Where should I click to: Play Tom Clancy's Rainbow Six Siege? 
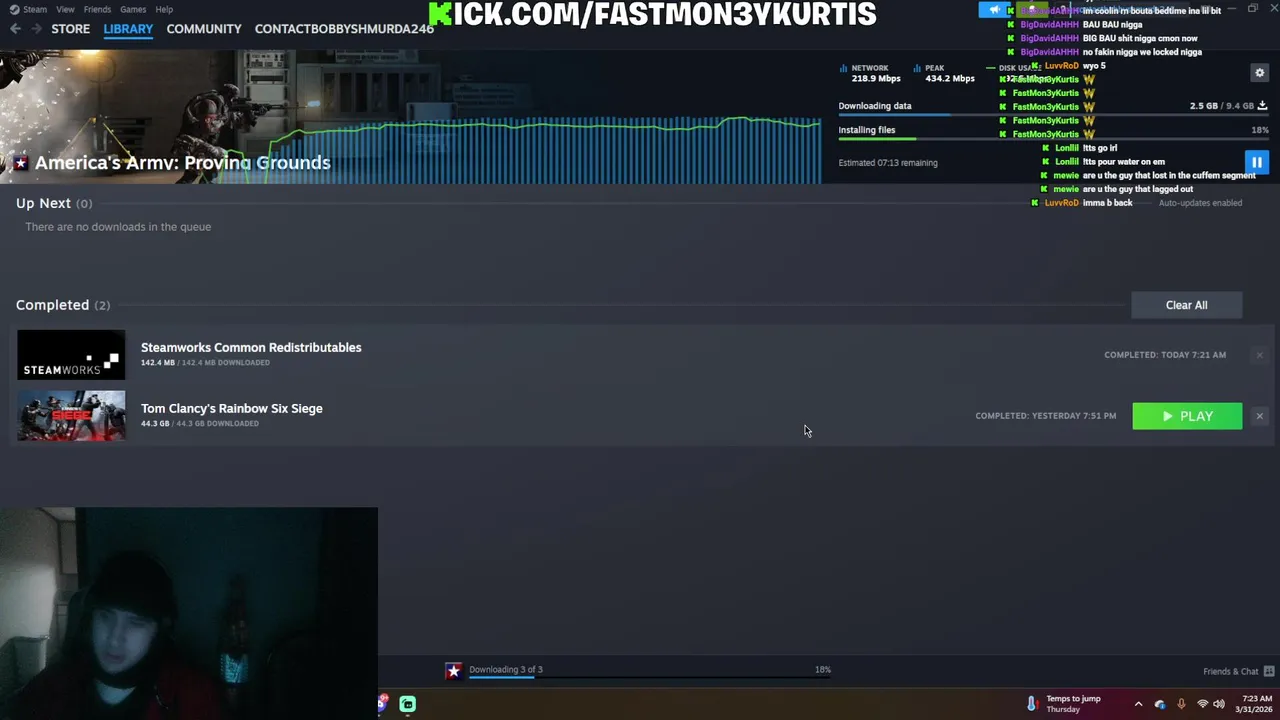click(1187, 416)
